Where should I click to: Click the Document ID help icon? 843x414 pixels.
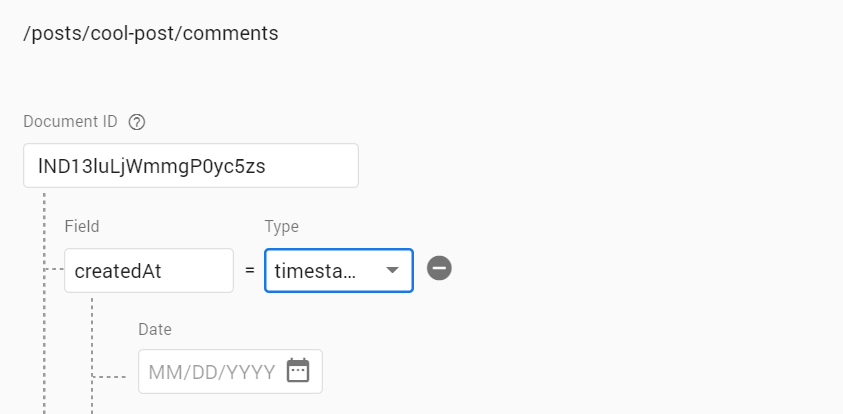(138, 122)
